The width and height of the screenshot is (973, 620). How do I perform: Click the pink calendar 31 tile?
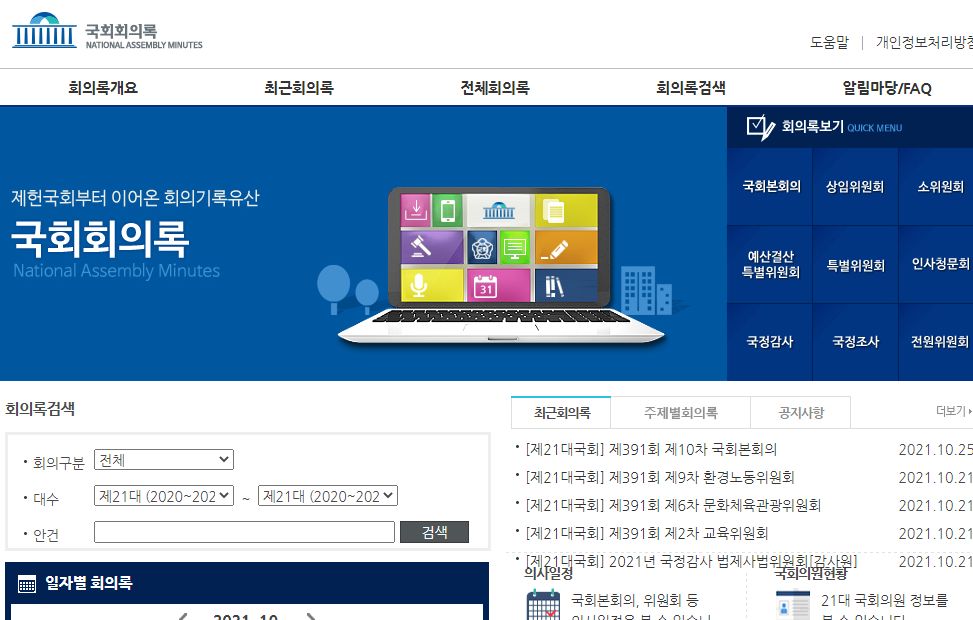click(x=499, y=285)
